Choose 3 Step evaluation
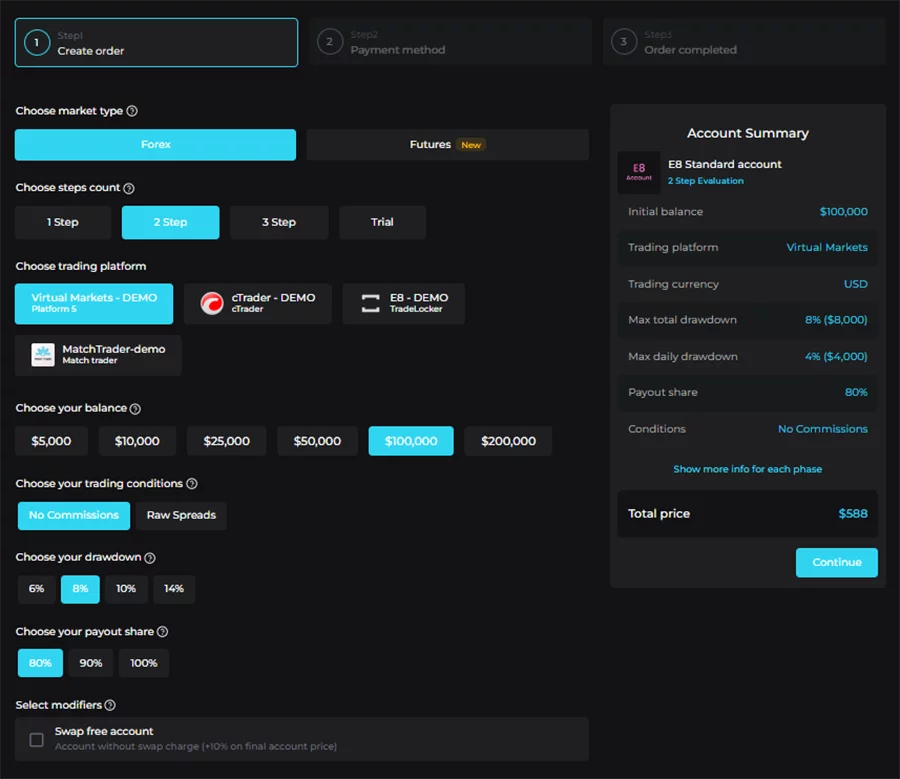The height and width of the screenshot is (779, 900). coord(279,222)
